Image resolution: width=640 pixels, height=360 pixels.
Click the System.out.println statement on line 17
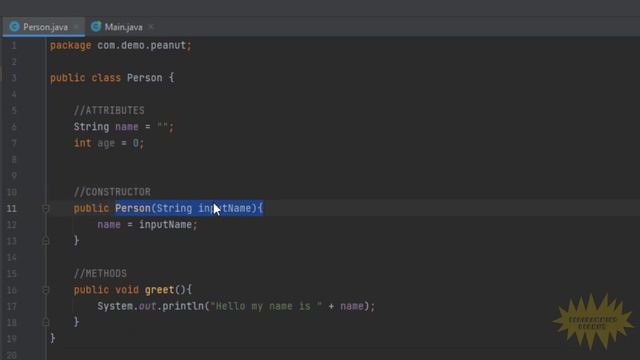tap(236, 306)
